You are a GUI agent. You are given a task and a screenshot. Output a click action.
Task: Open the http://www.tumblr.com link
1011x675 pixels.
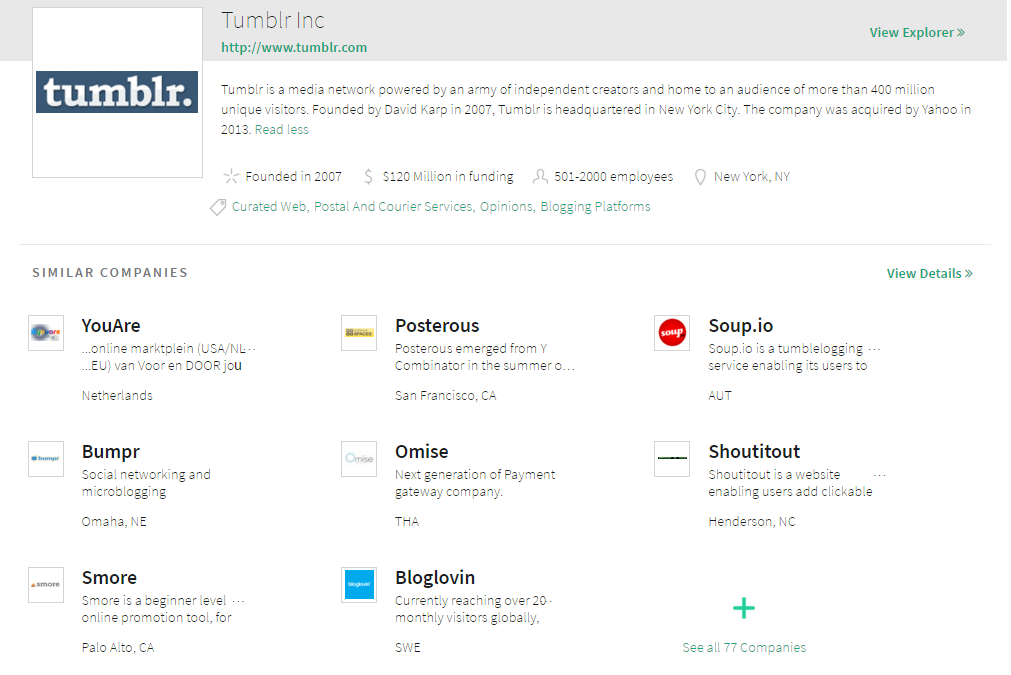[294, 47]
